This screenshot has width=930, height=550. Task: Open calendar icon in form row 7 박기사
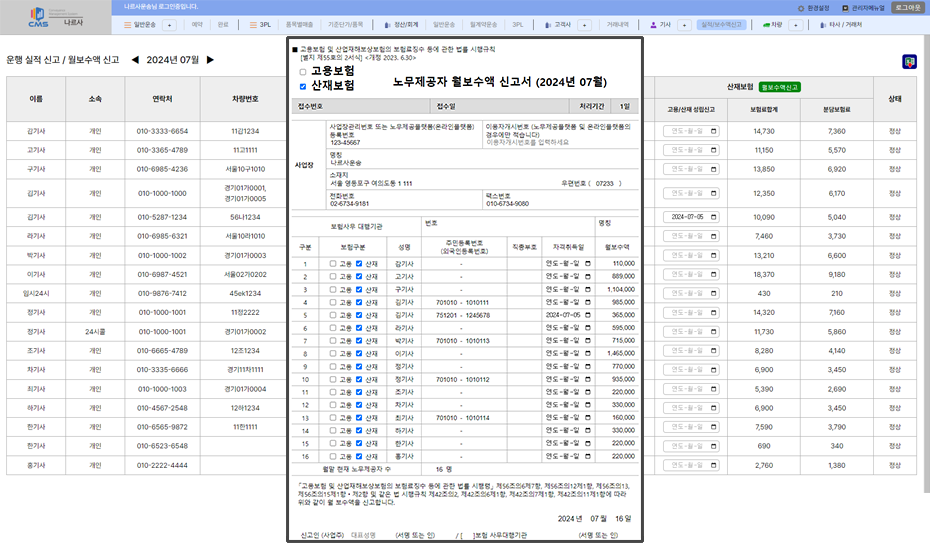(x=588, y=341)
